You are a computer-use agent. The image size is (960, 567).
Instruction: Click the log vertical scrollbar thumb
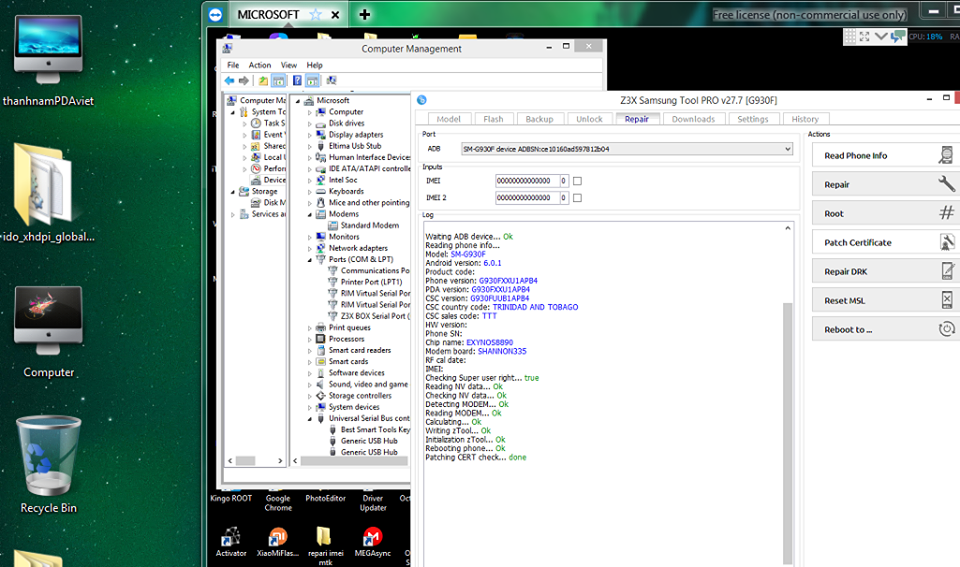pyautogui.click(x=787, y=432)
